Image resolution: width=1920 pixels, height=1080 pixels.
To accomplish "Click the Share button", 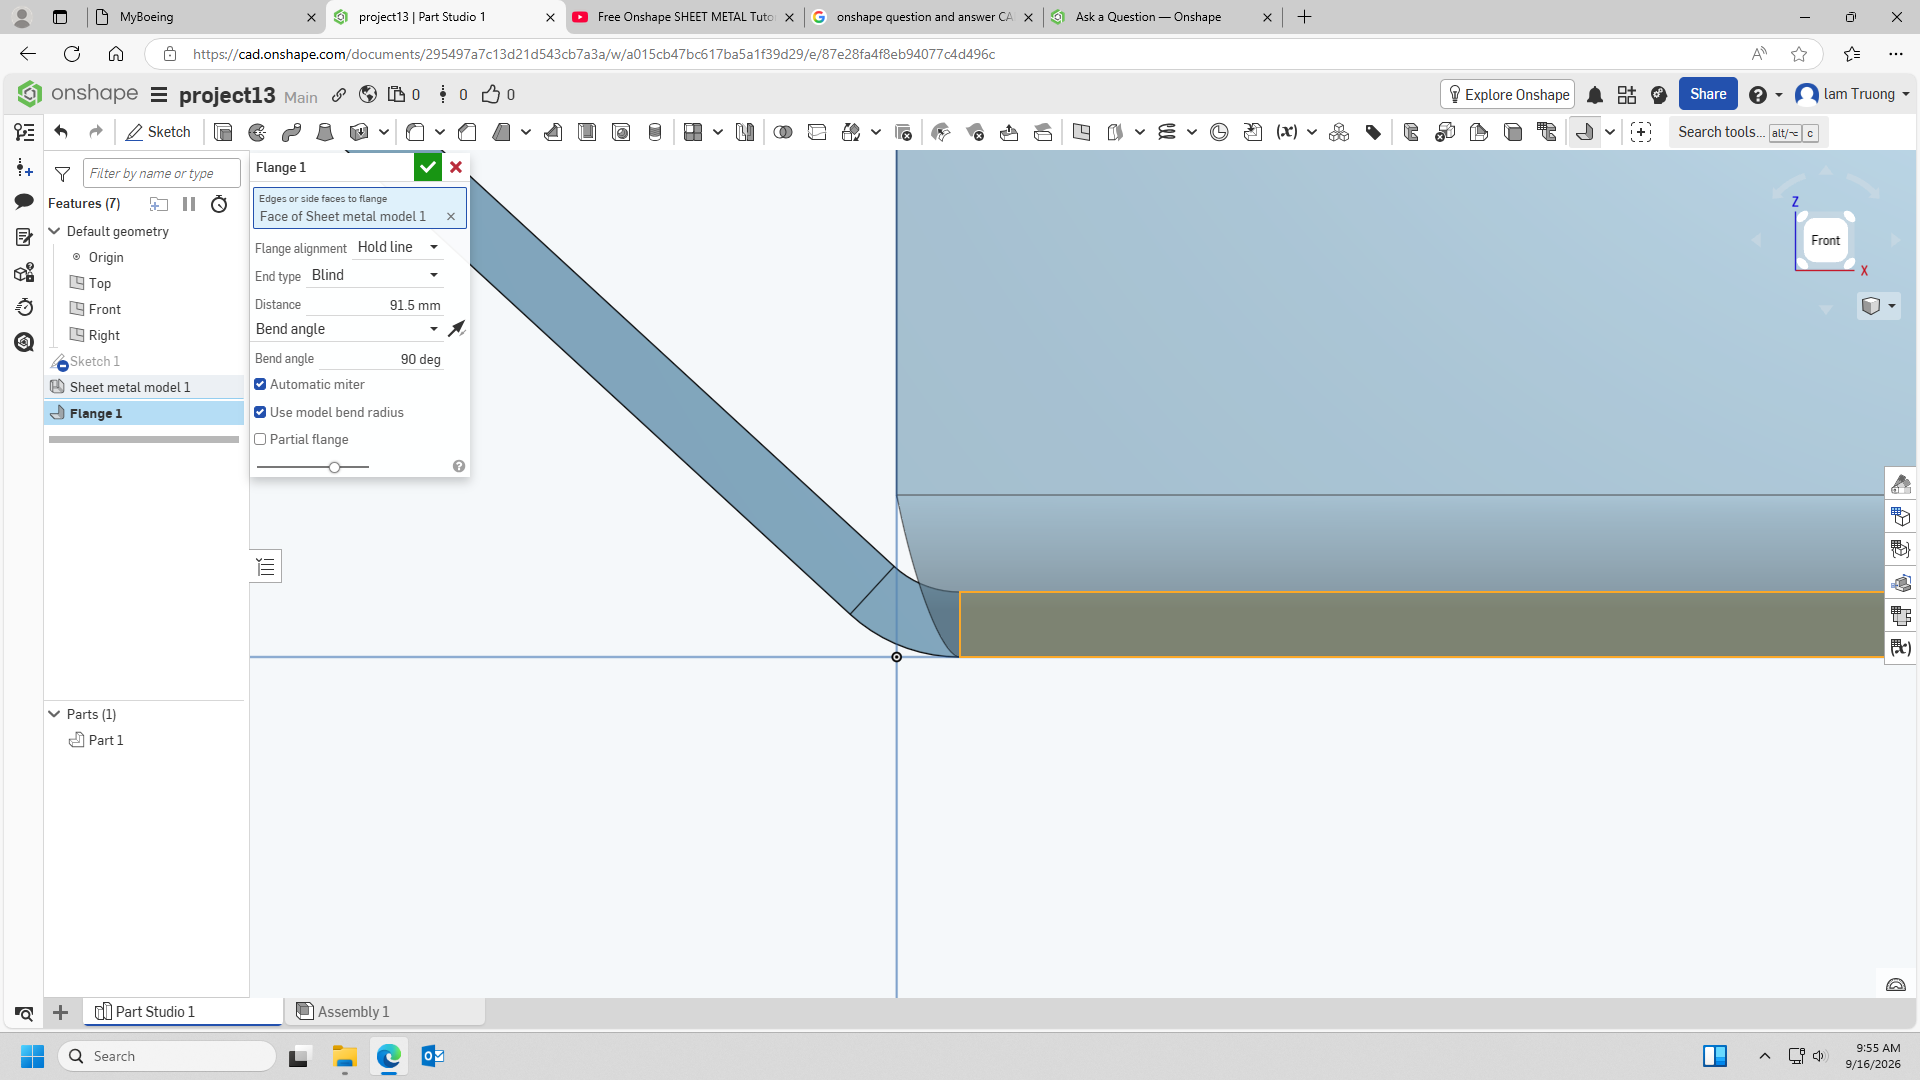I will pyautogui.click(x=1708, y=94).
